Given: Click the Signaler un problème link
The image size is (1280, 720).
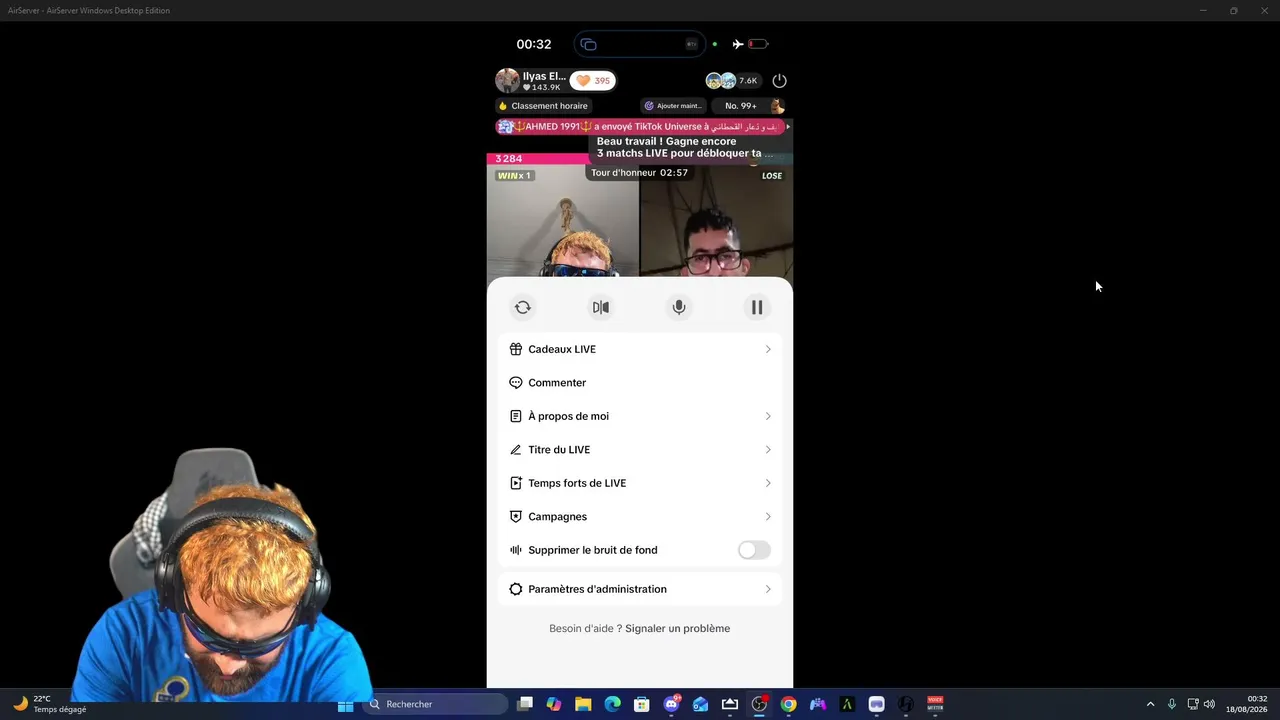Looking at the screenshot, I should click(x=677, y=629).
